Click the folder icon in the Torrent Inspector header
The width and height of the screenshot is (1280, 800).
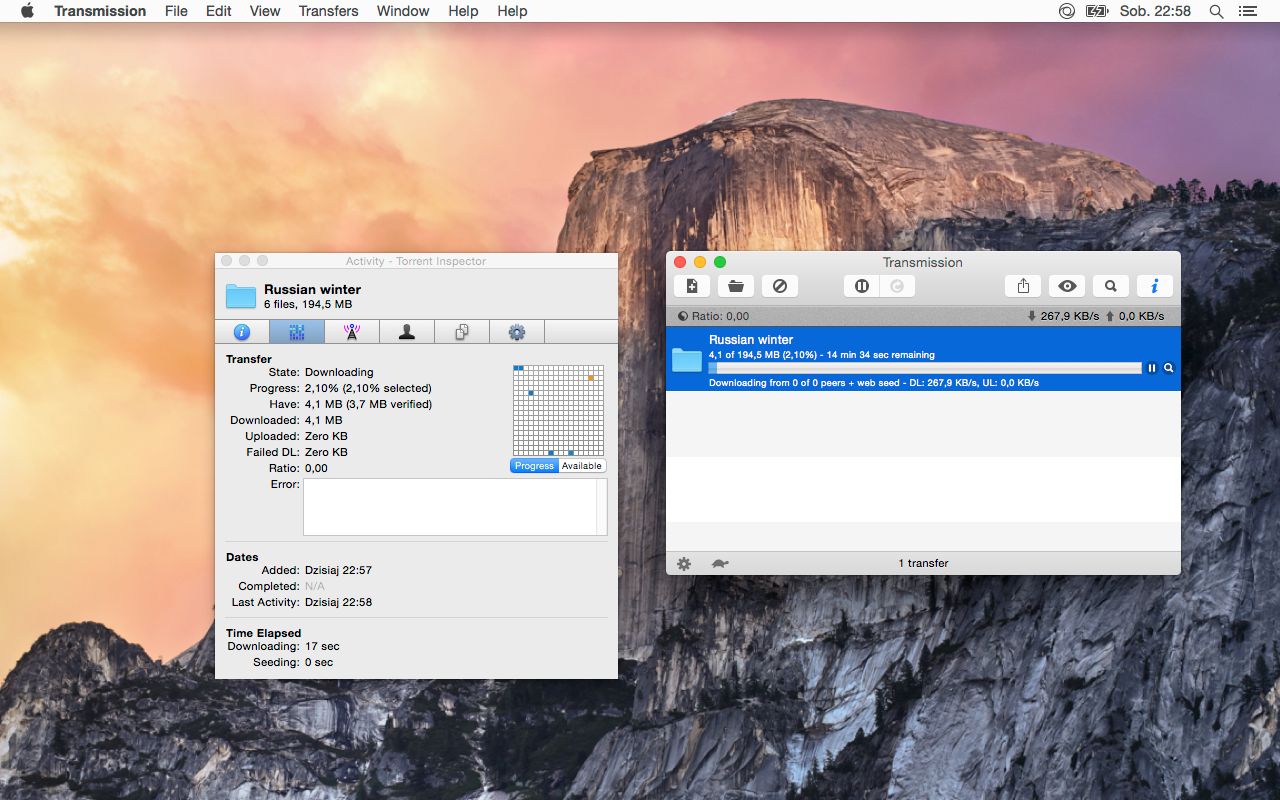(x=241, y=296)
